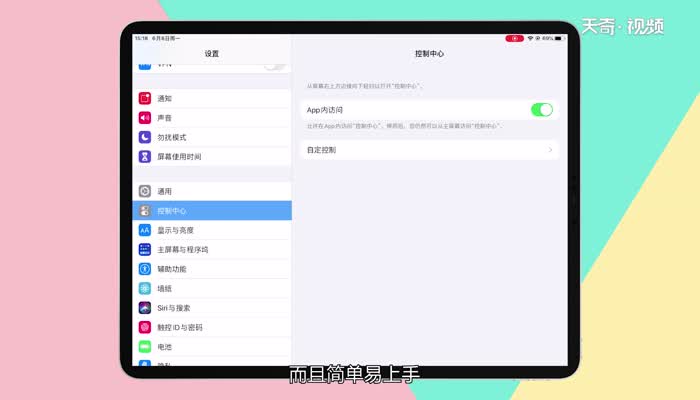
Task: Open 辅助功能 settings
Action: [212, 269]
